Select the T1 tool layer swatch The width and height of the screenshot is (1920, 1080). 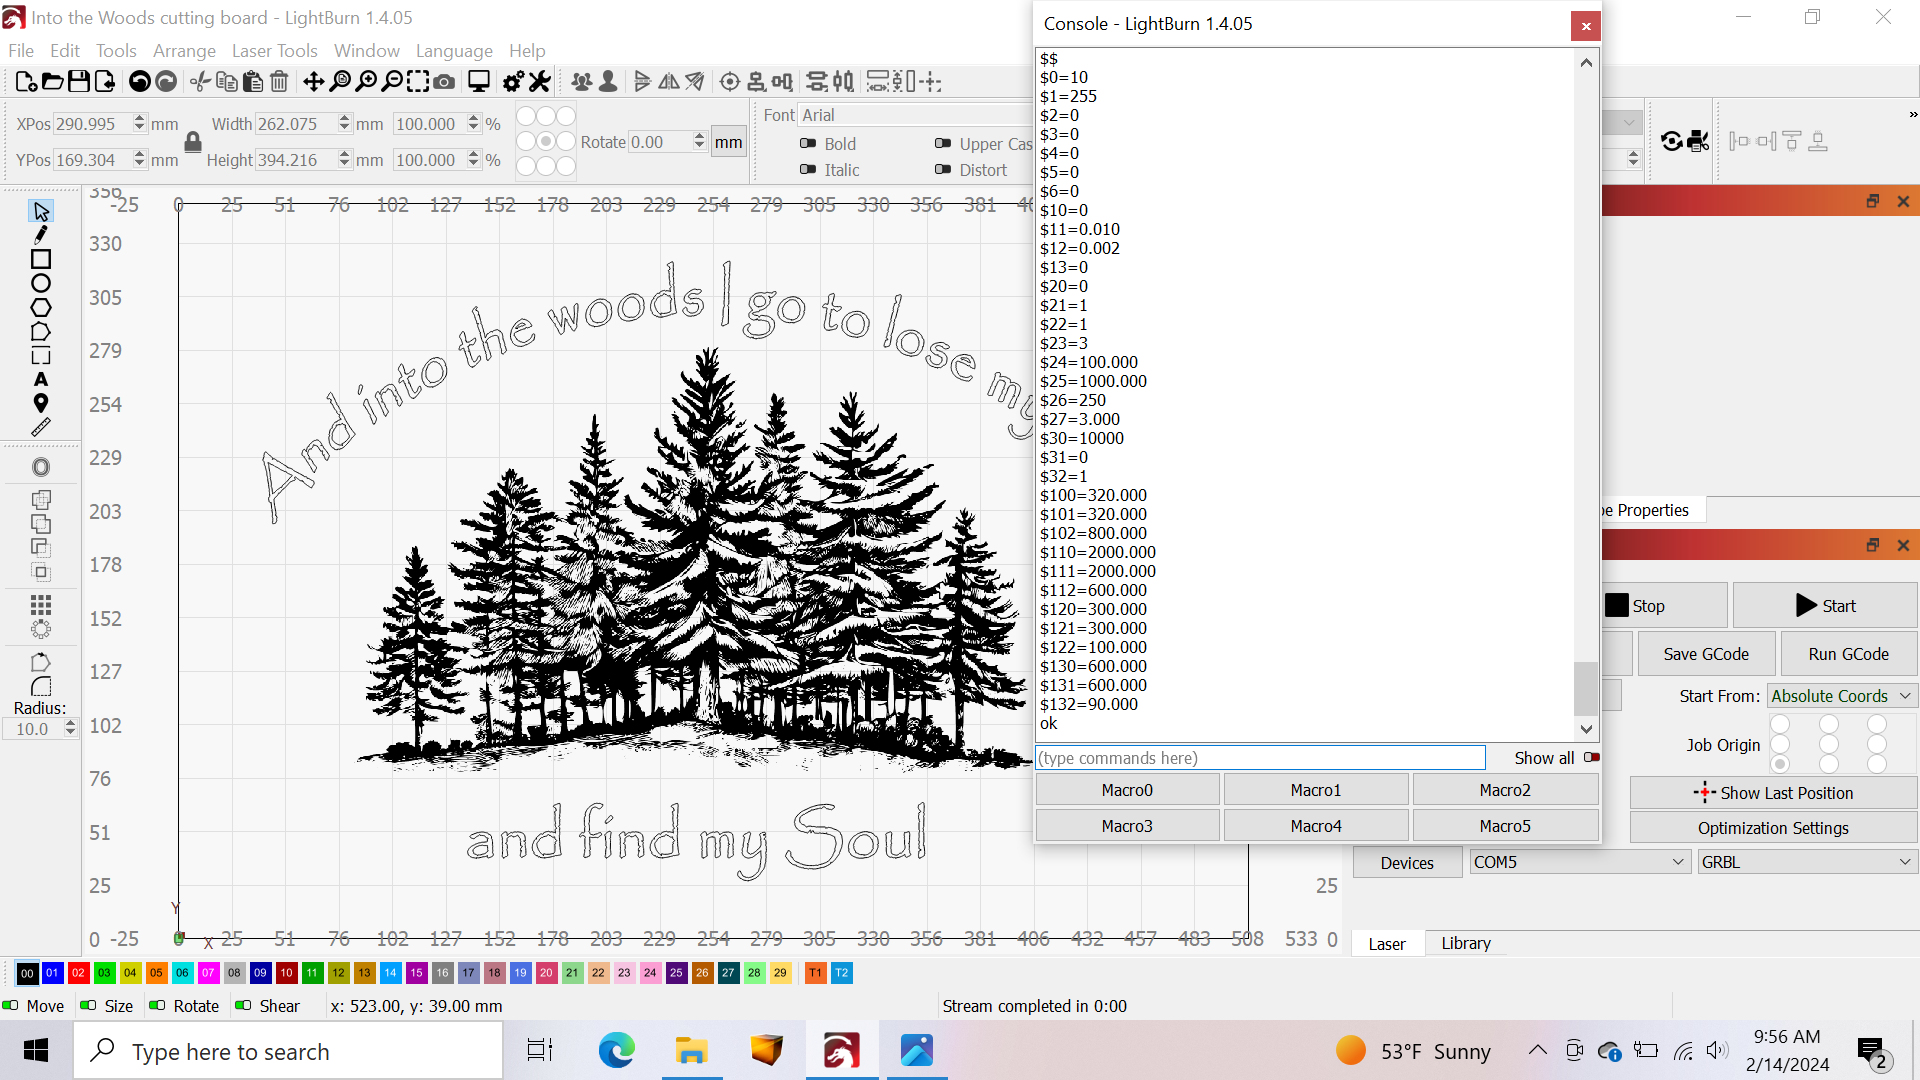tap(815, 973)
